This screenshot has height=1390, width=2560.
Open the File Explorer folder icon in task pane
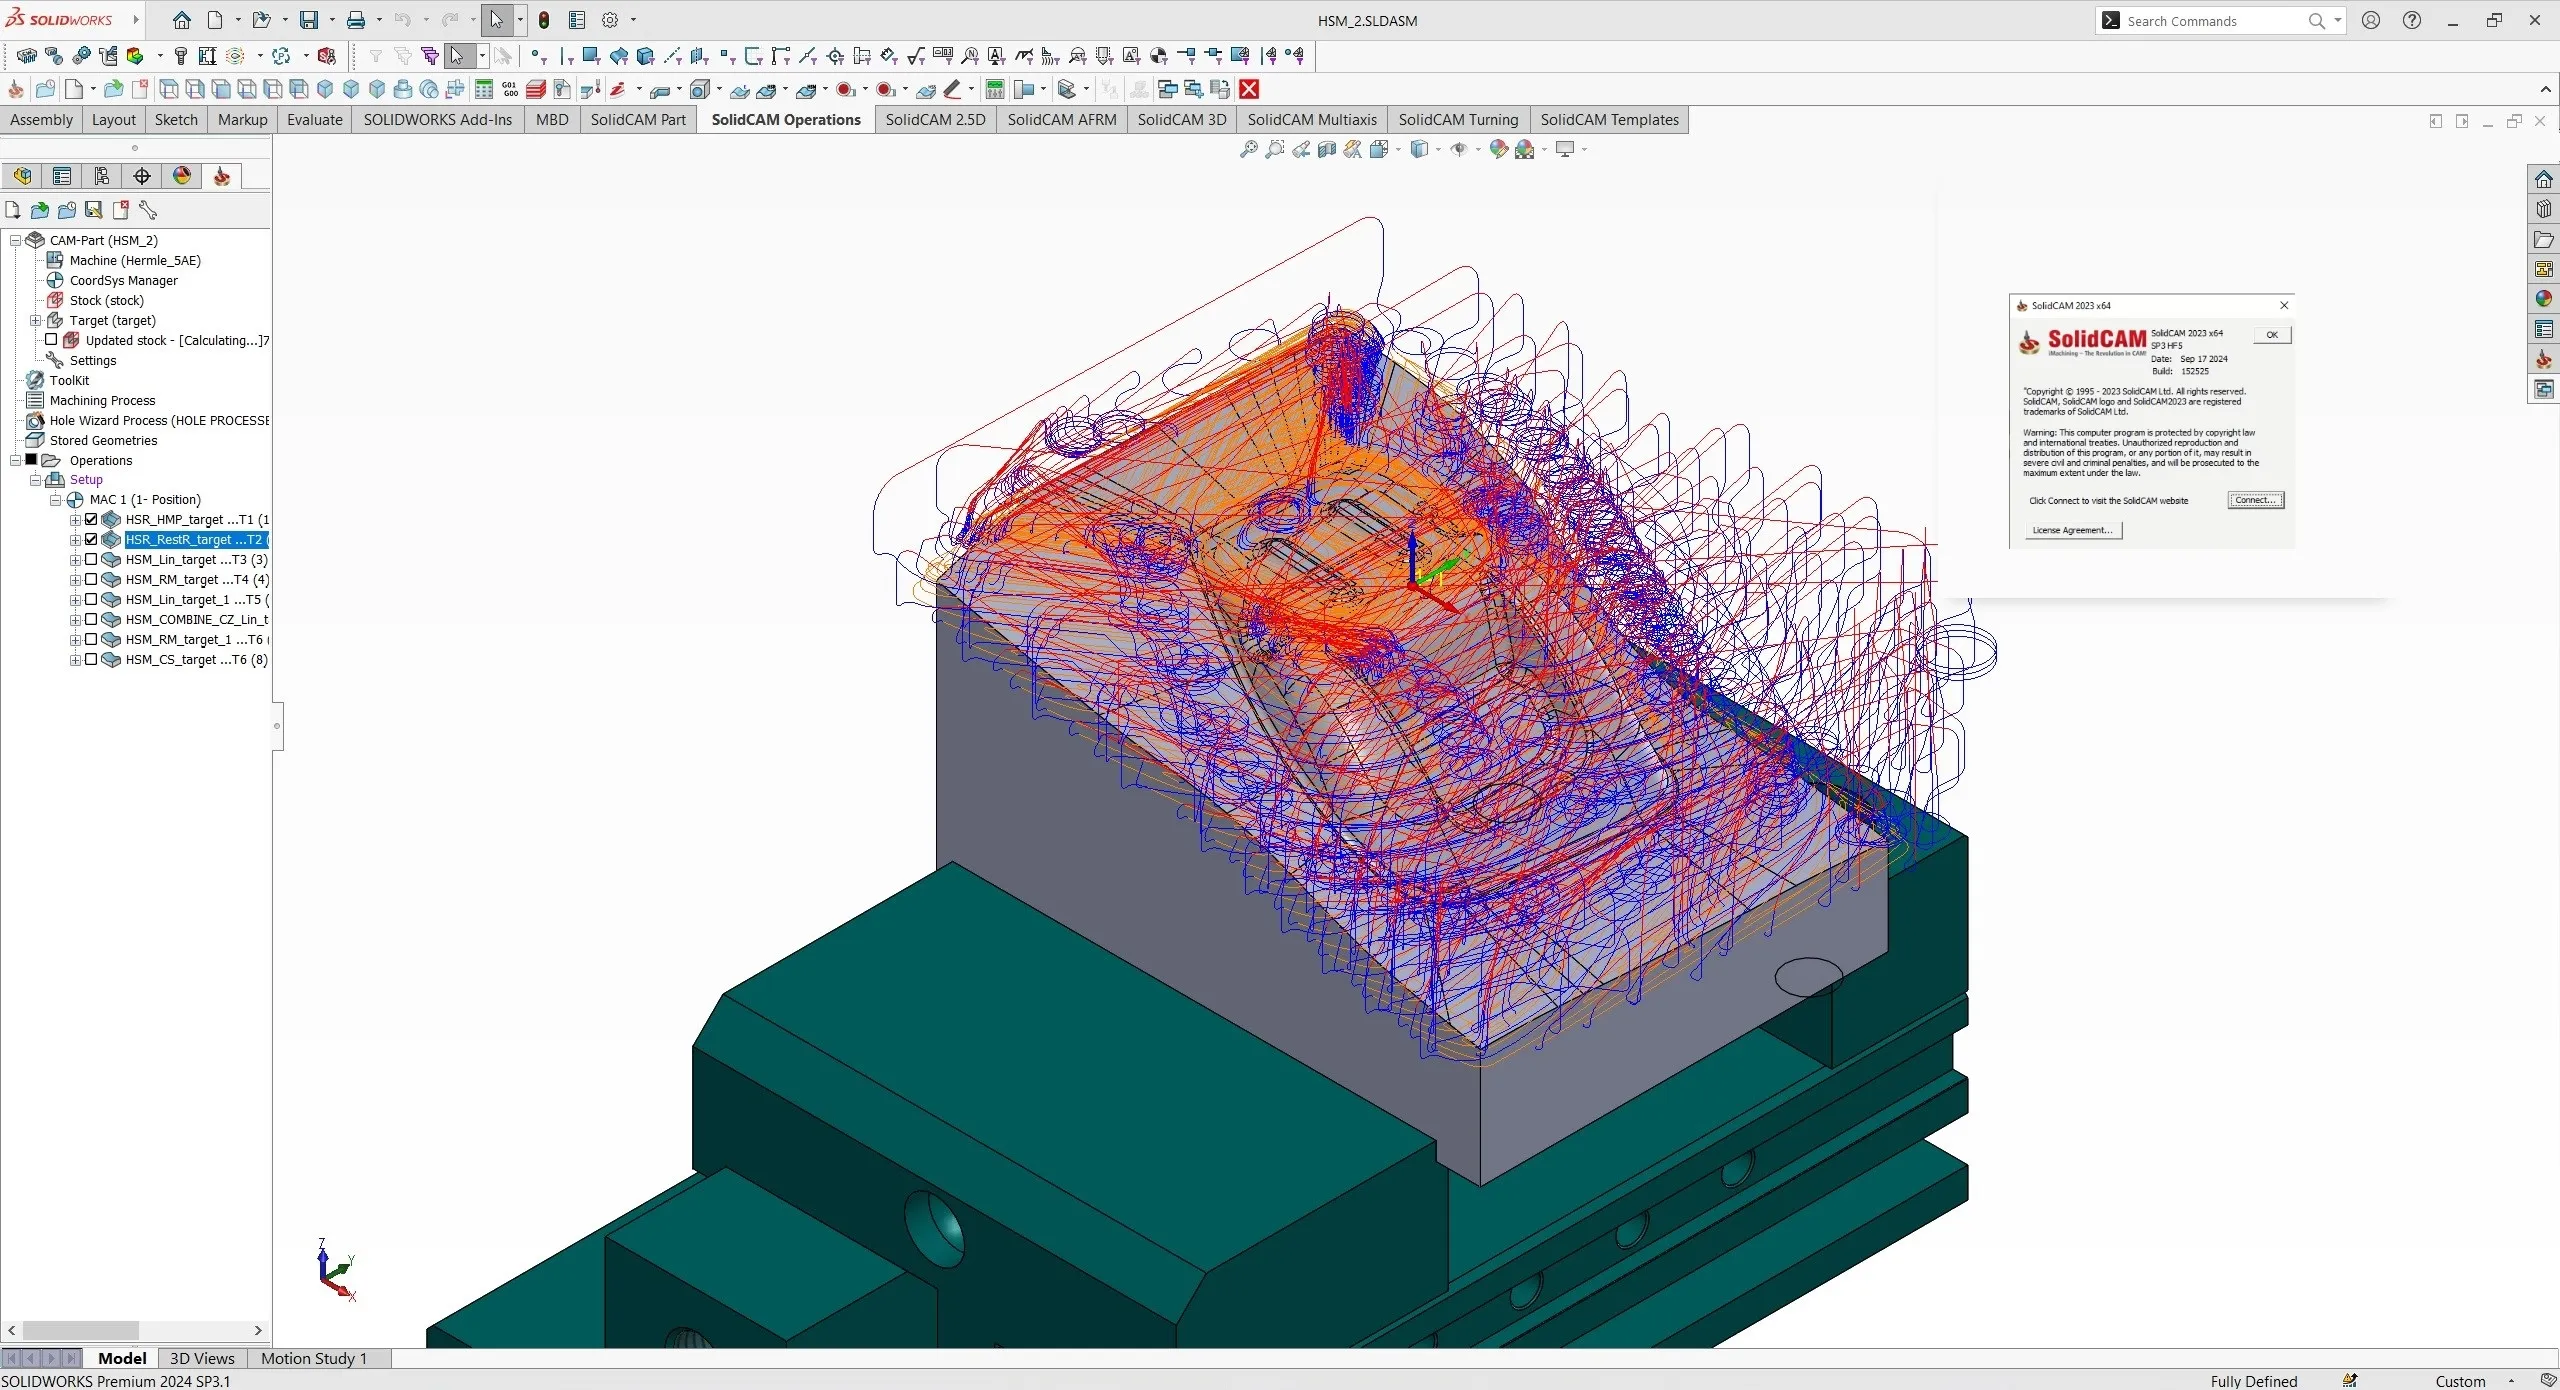(2544, 239)
